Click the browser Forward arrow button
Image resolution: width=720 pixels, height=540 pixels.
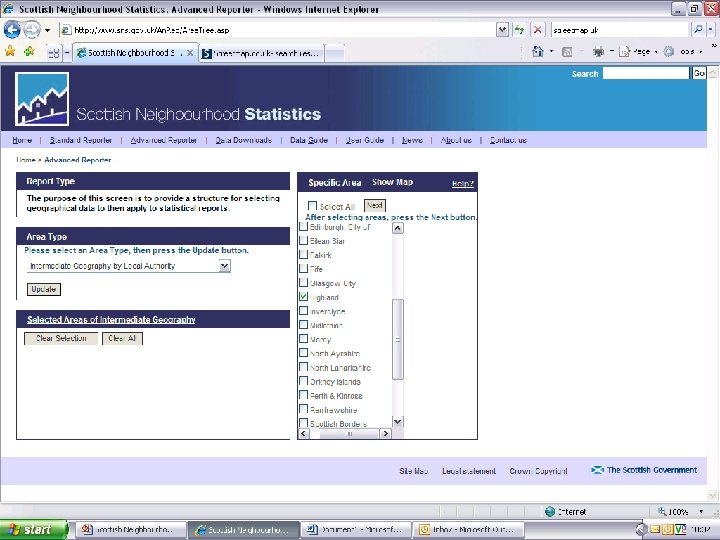click(x=32, y=30)
